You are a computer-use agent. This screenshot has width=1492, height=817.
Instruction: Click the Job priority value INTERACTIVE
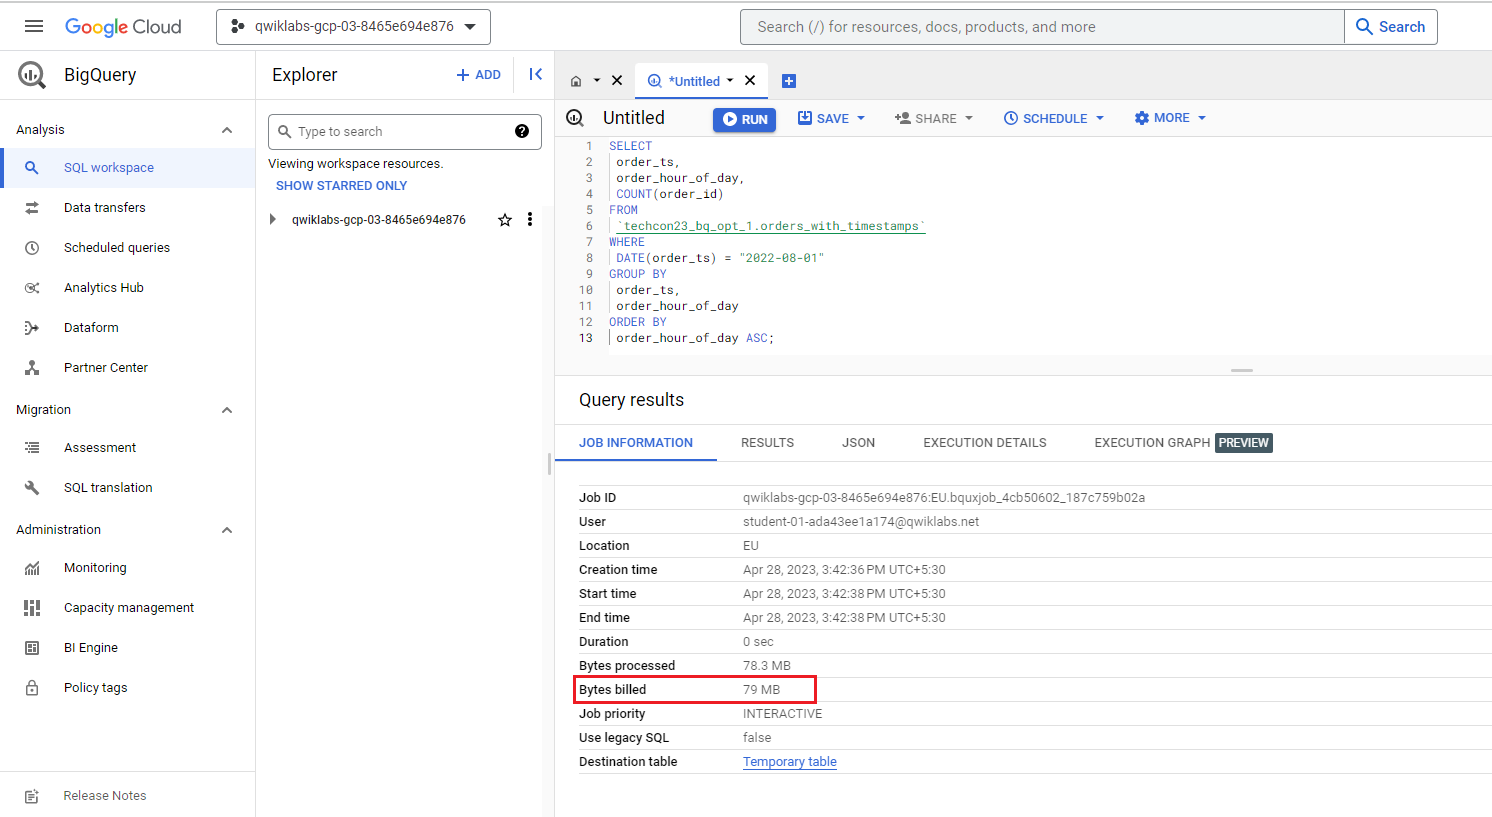pos(783,714)
